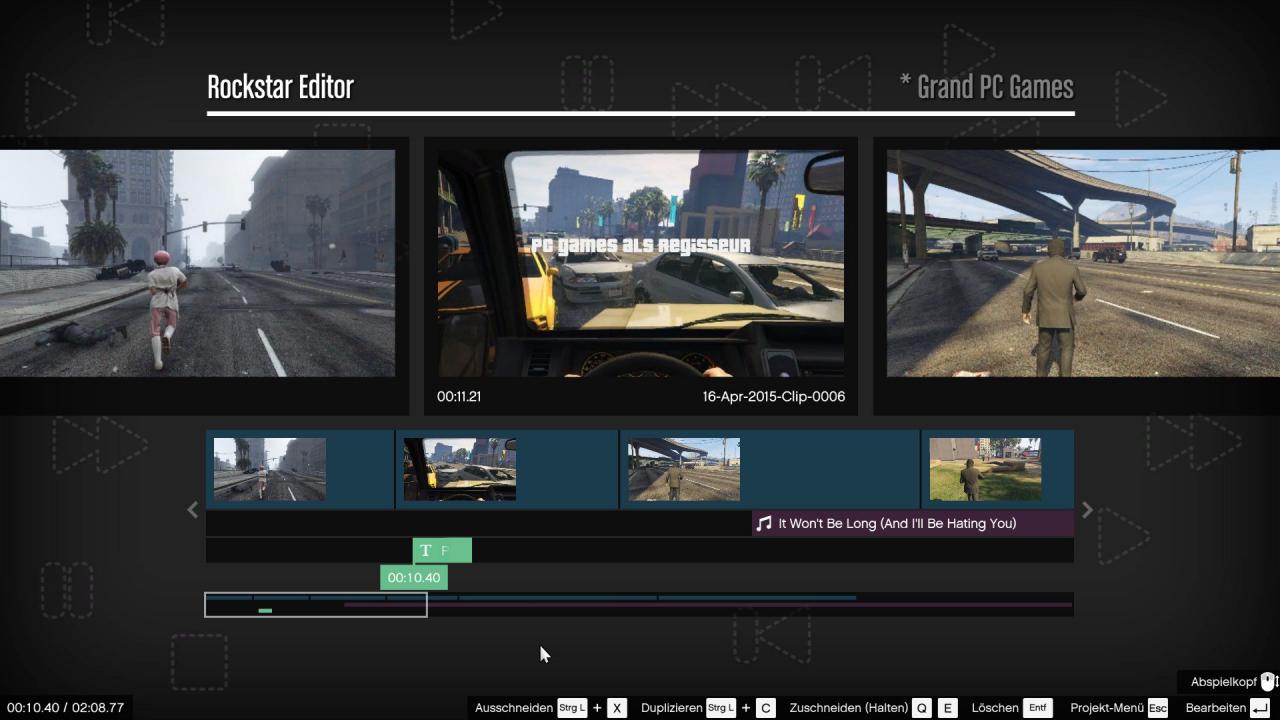Click the project name Grand PC Games
The height and width of the screenshot is (720, 1280).
[995, 87]
